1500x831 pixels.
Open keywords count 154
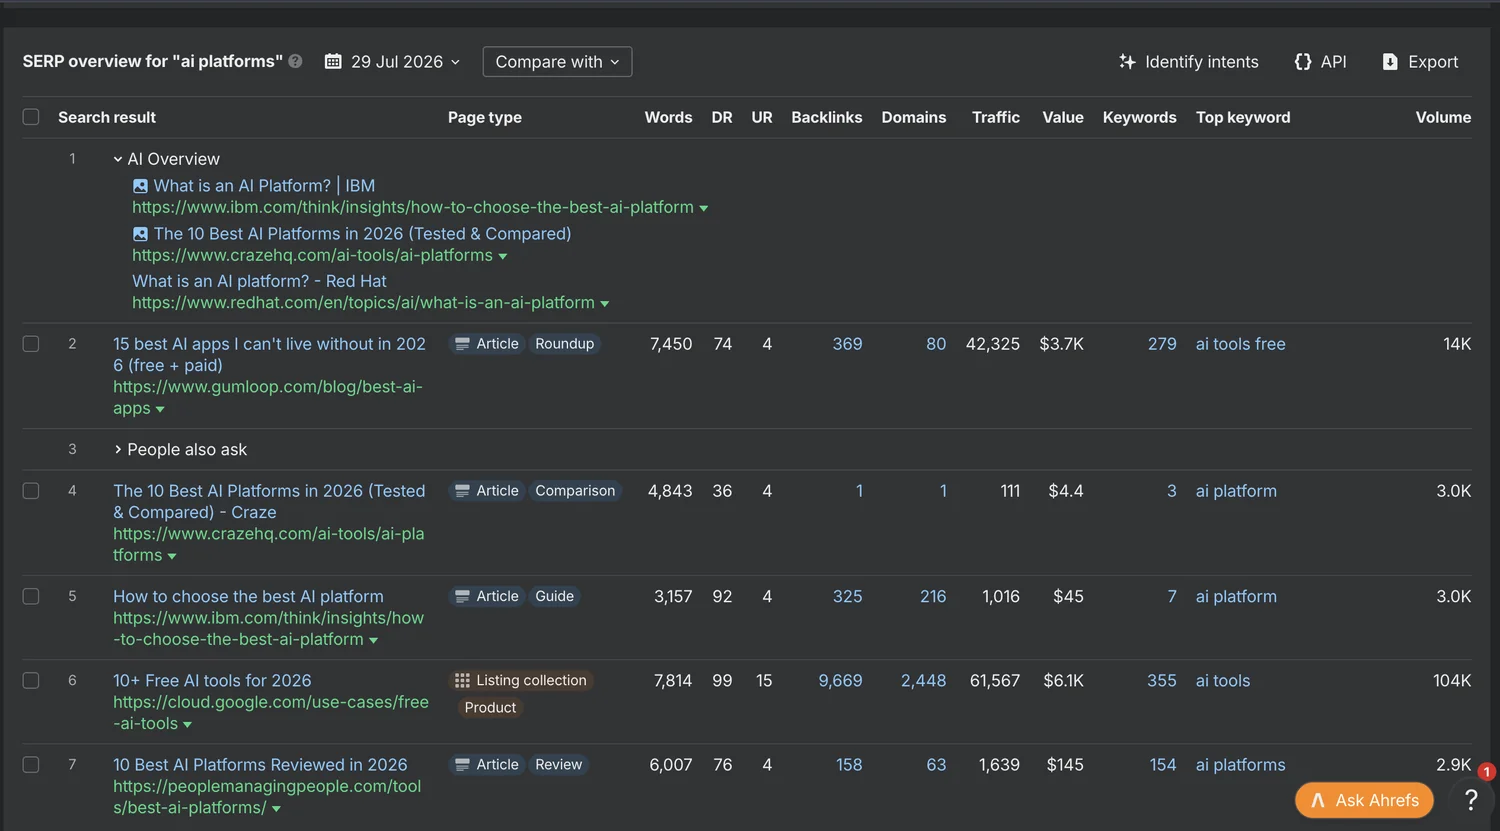tap(1163, 765)
